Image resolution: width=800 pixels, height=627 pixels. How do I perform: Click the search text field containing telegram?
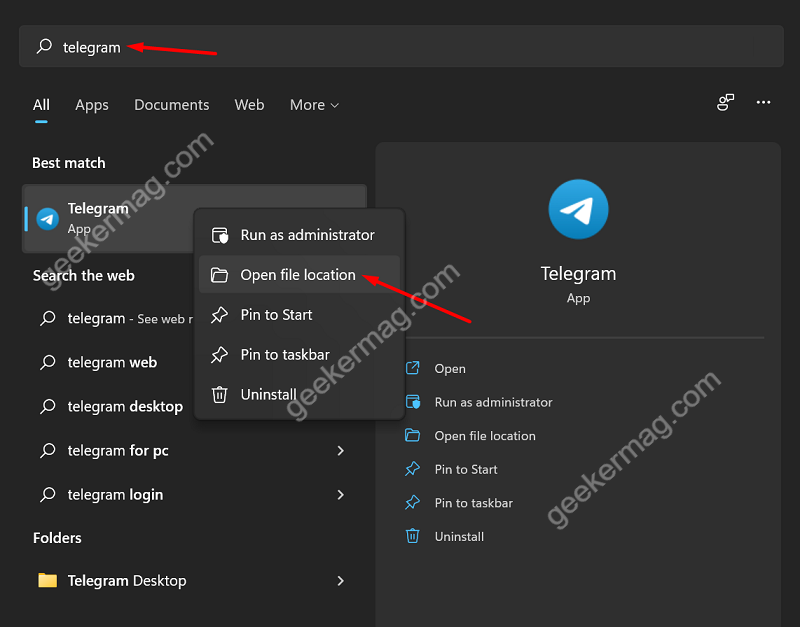[401, 46]
